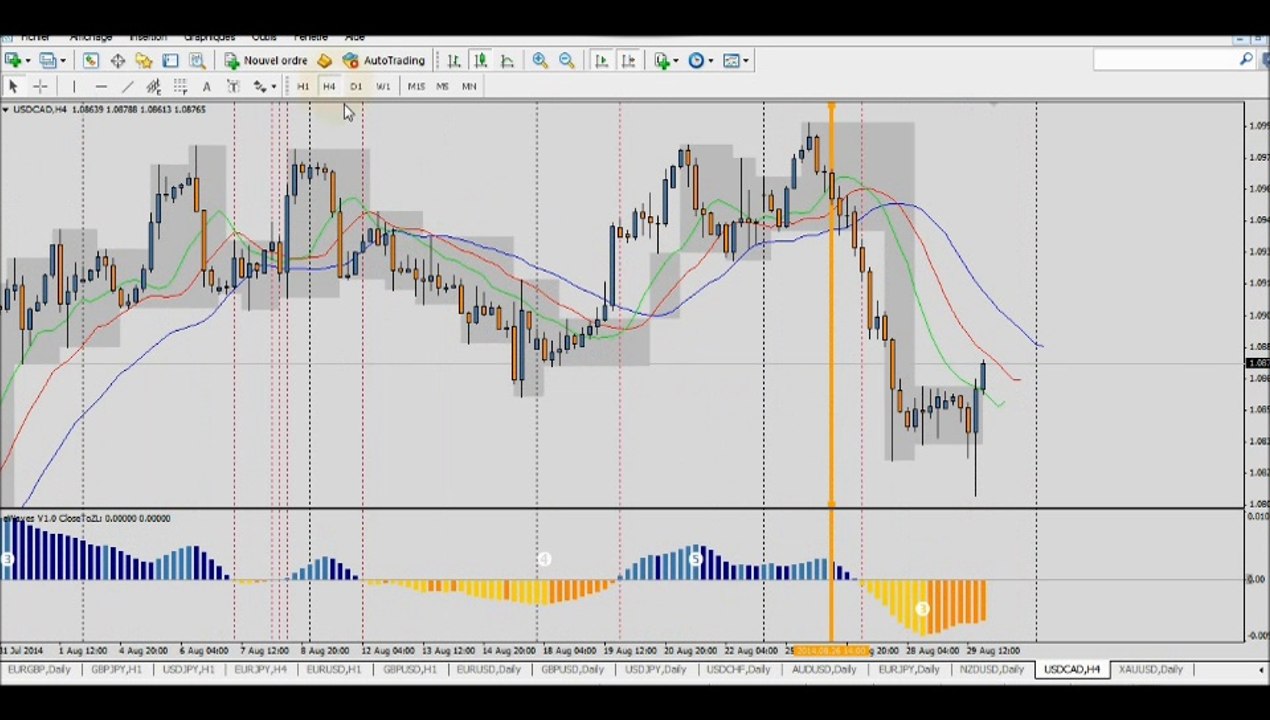Screen dimensions: 1270x720
Task: Expand the arrows objects dropdown
Action: click(x=273, y=87)
